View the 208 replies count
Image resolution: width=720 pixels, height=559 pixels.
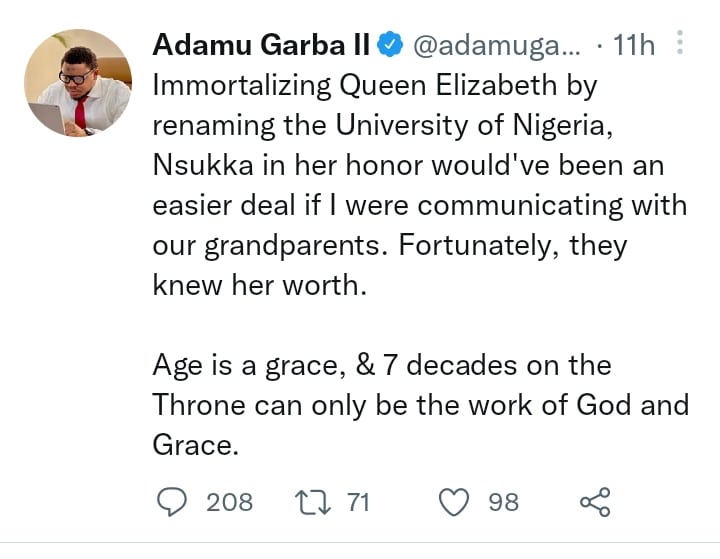coord(229,501)
